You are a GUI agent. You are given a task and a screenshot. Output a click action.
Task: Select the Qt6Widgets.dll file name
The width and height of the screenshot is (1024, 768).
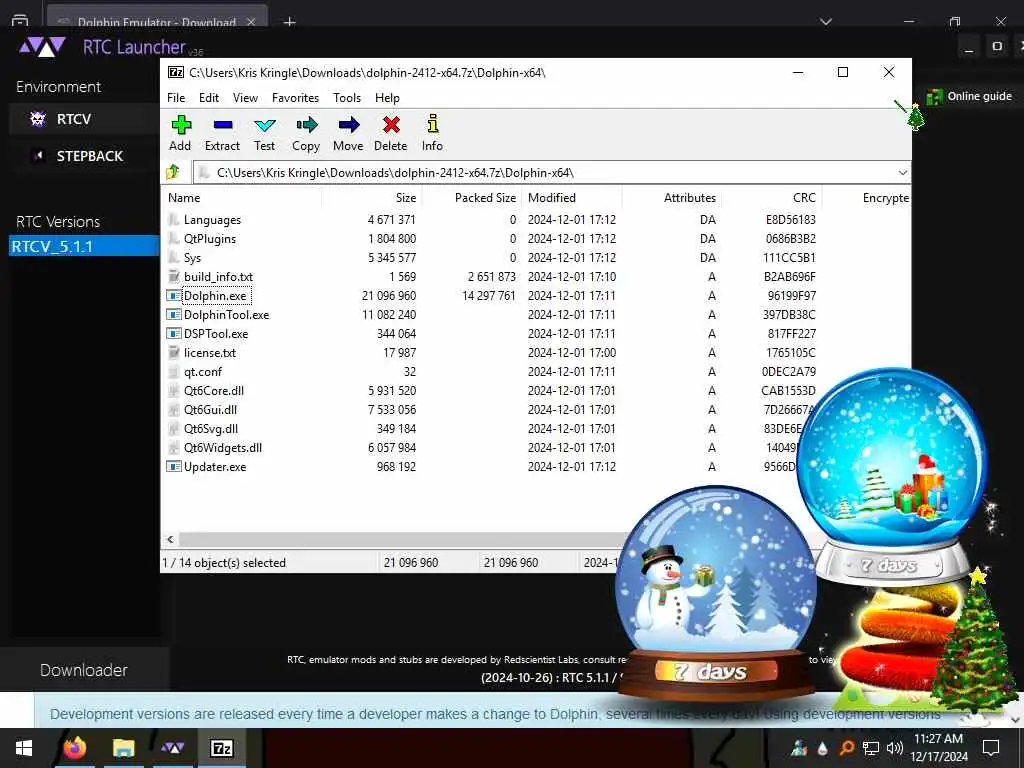pyautogui.click(x=223, y=448)
